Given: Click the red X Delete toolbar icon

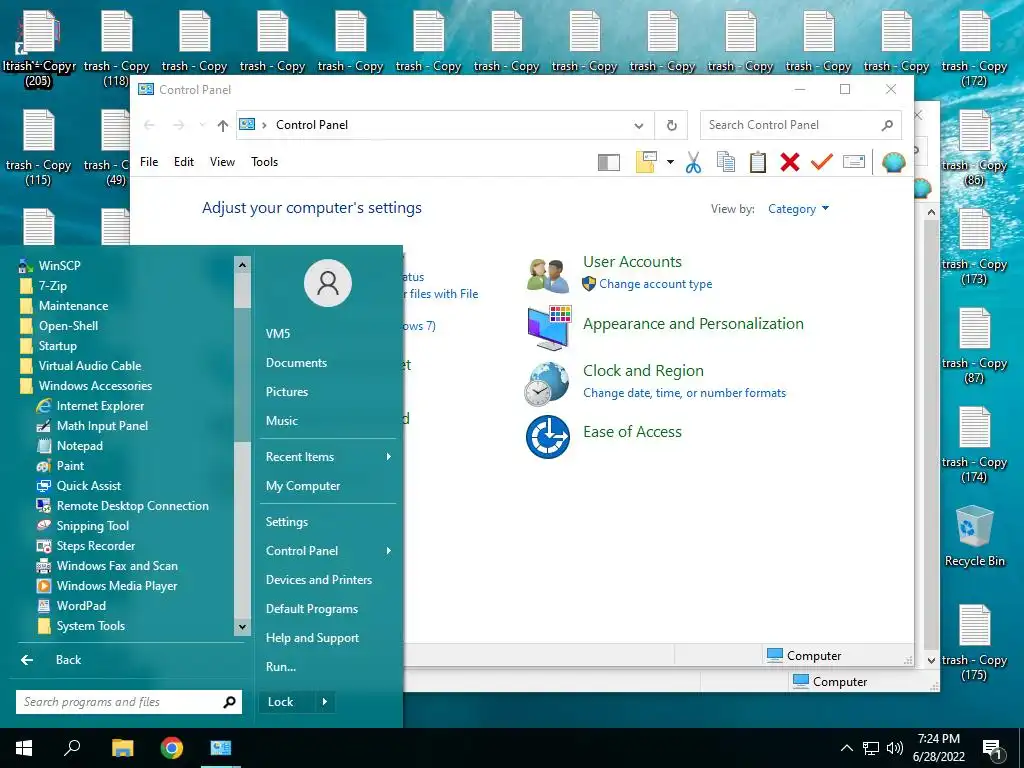Looking at the screenshot, I should [790, 162].
